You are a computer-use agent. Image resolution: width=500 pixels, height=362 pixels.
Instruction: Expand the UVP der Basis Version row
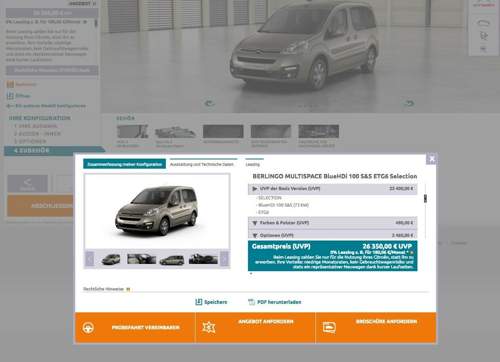tap(332, 189)
